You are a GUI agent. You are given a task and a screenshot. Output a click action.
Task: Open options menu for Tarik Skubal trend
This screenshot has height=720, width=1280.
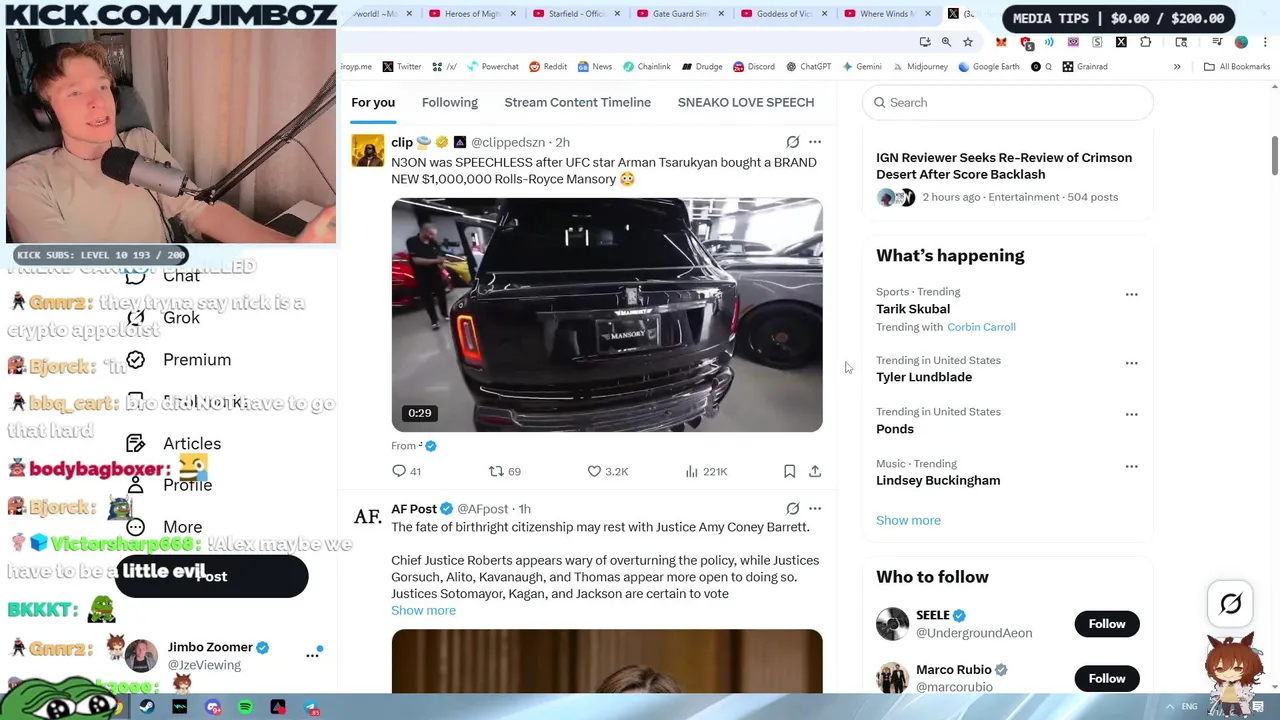pyautogui.click(x=1131, y=294)
